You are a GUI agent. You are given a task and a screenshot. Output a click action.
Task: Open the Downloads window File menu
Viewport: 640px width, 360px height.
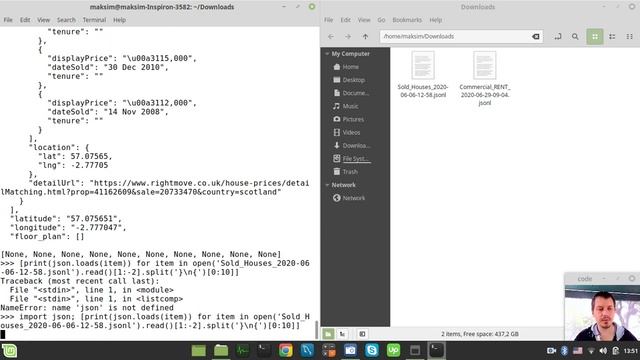329,20
